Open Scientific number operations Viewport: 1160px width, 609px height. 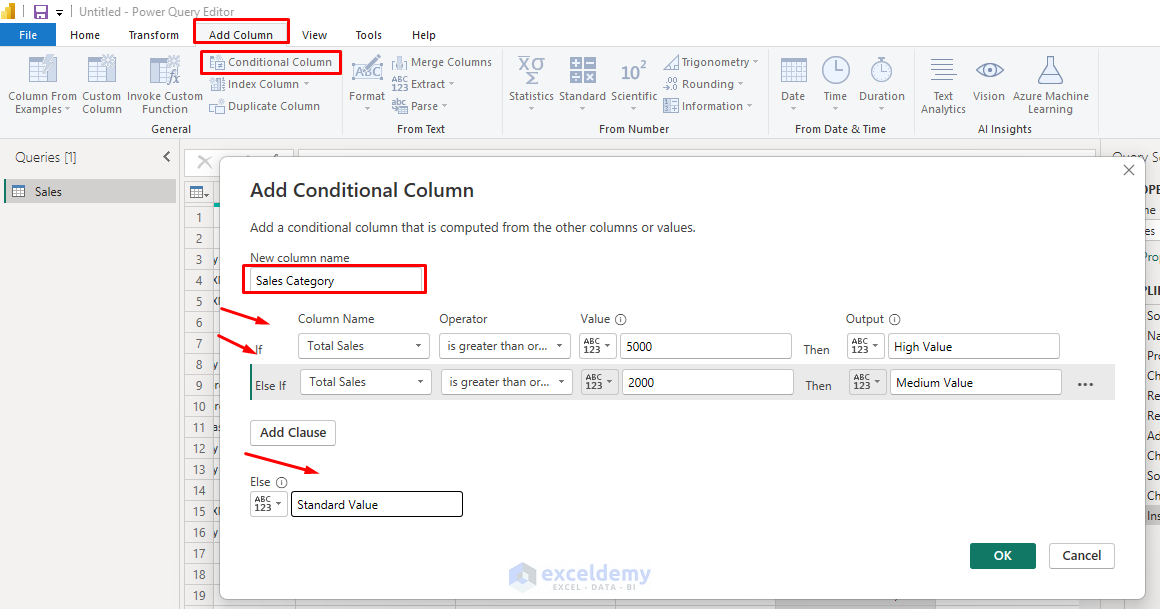pyautogui.click(x=634, y=84)
